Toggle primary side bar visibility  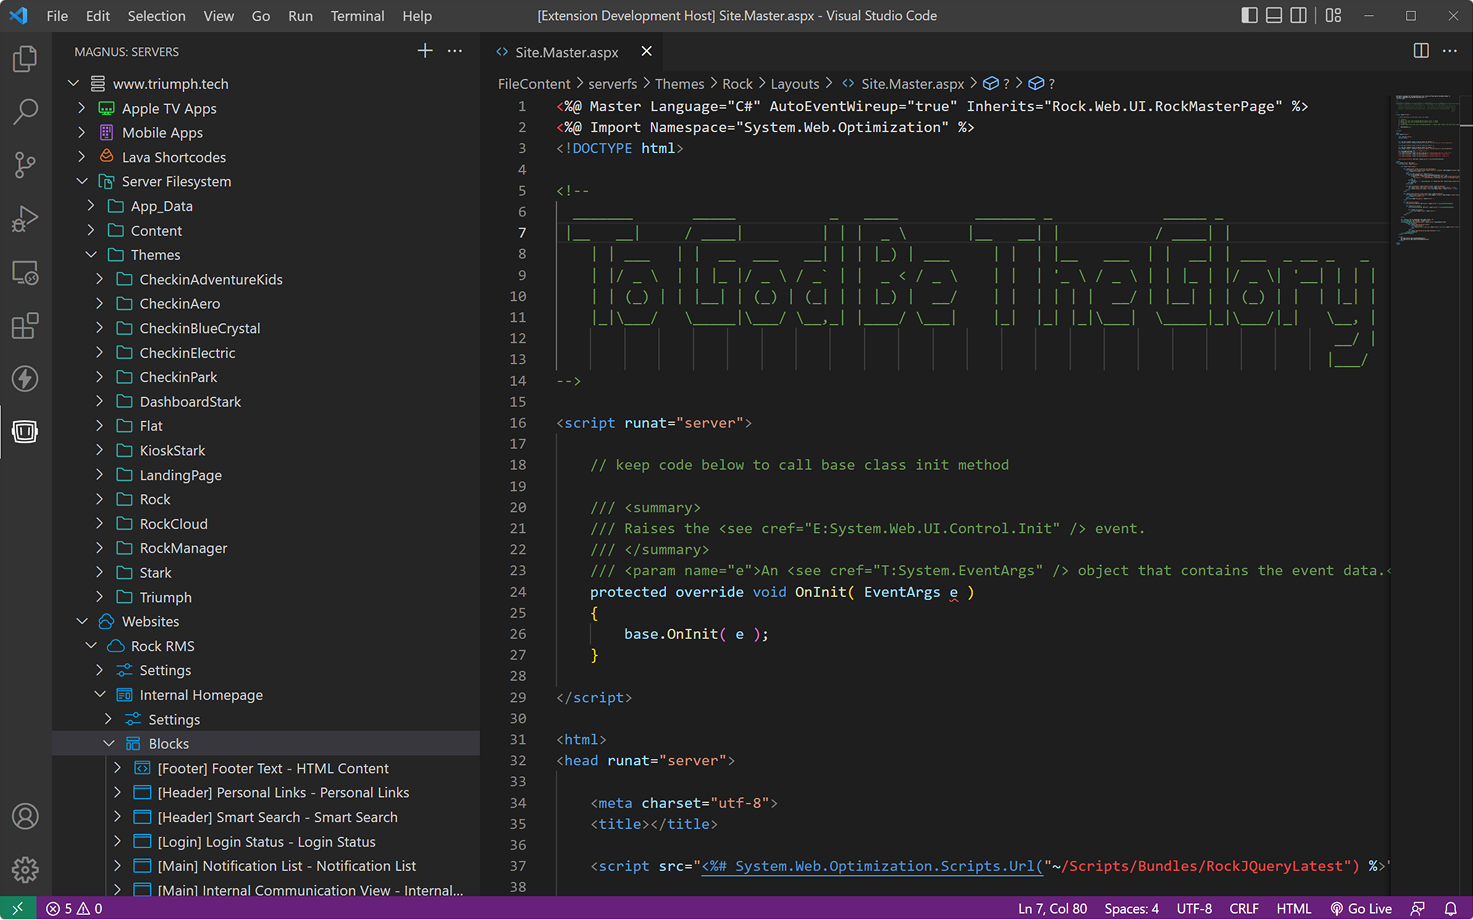click(1250, 15)
